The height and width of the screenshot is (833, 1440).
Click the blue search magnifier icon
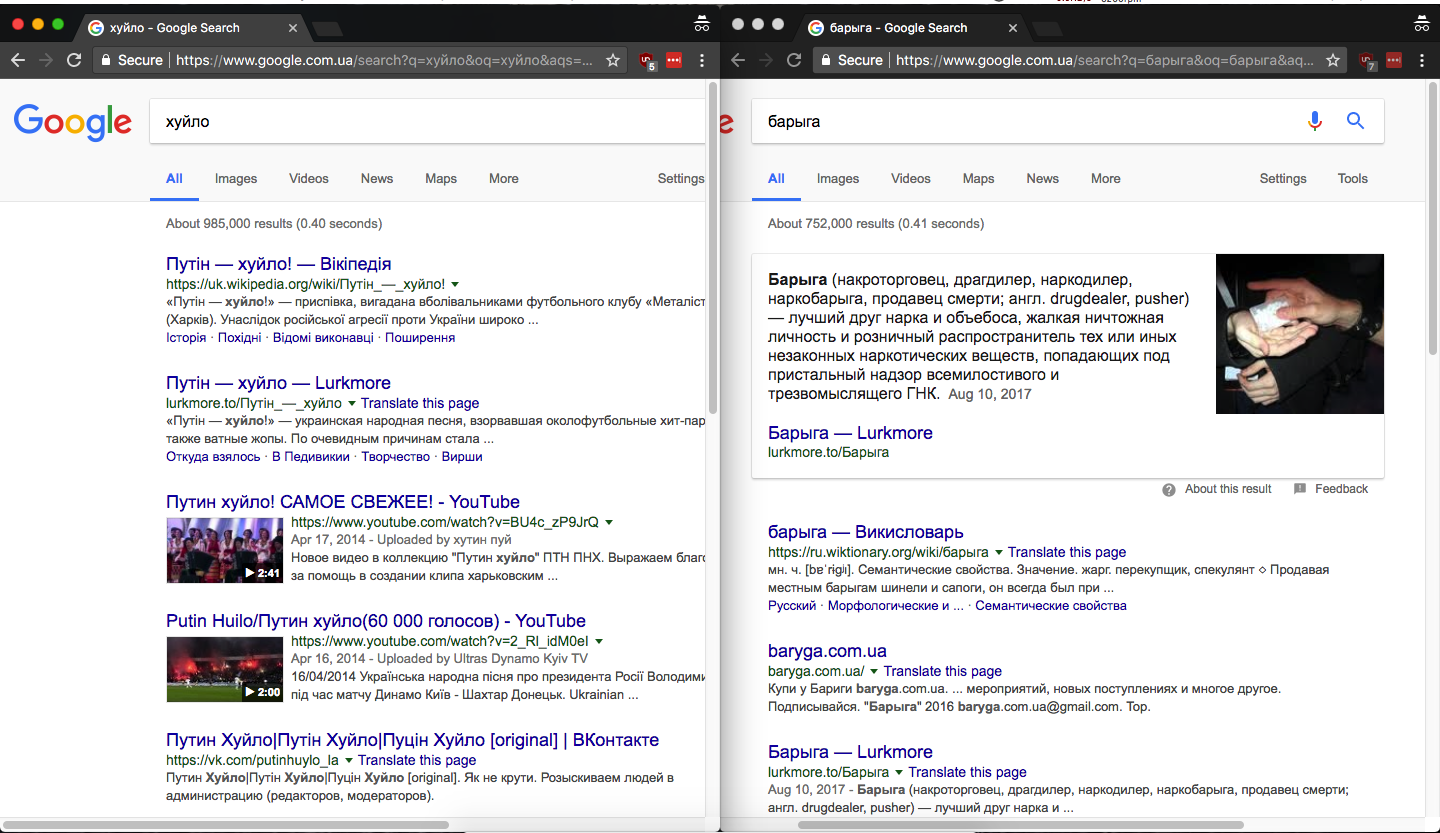(x=1355, y=121)
